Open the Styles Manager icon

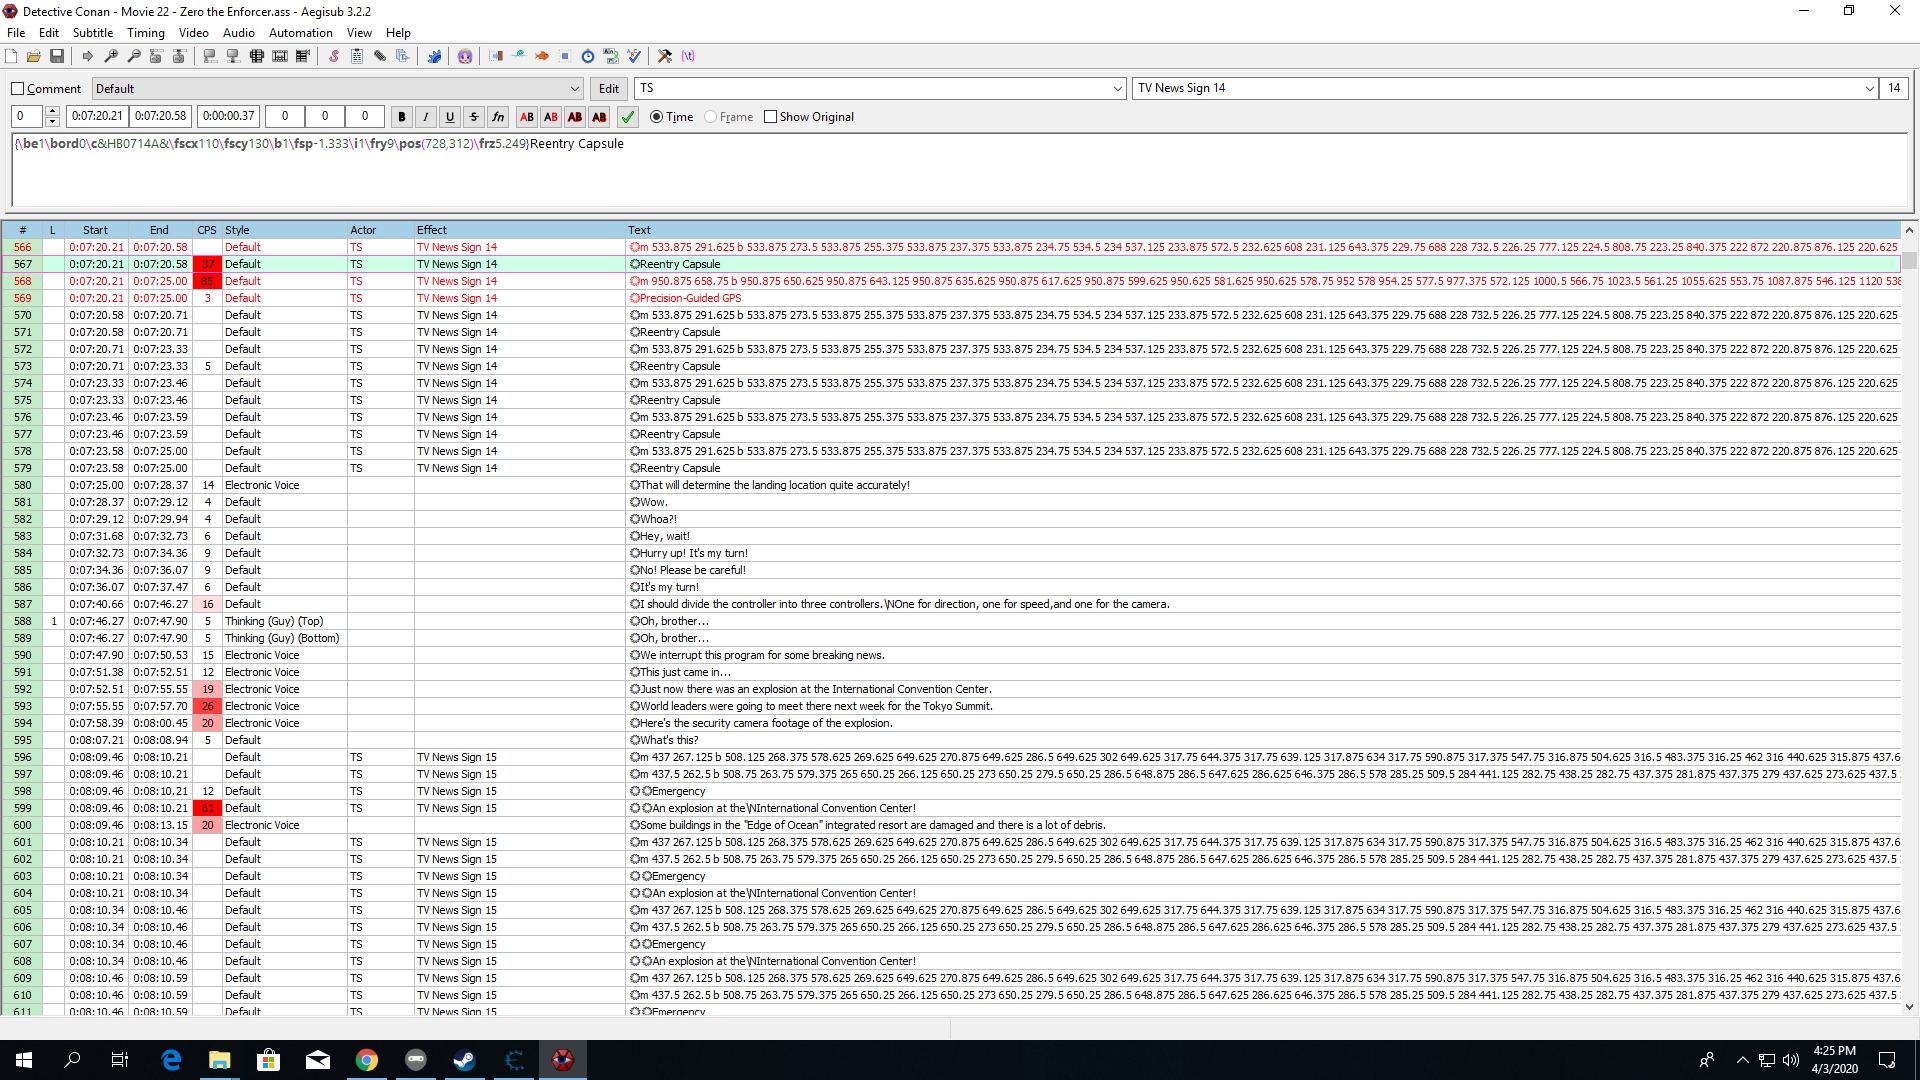coord(334,56)
